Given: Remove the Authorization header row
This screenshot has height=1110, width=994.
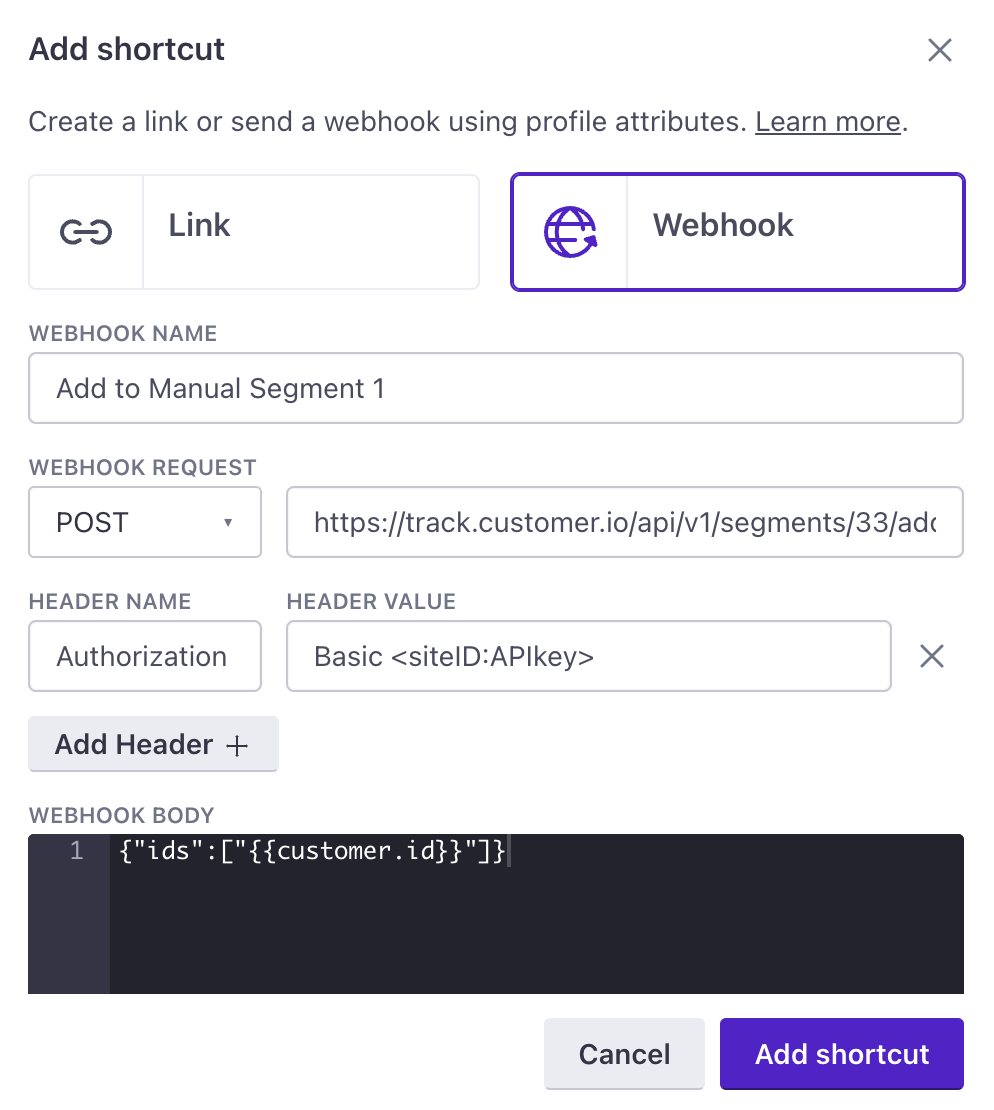Looking at the screenshot, I should [x=932, y=656].
